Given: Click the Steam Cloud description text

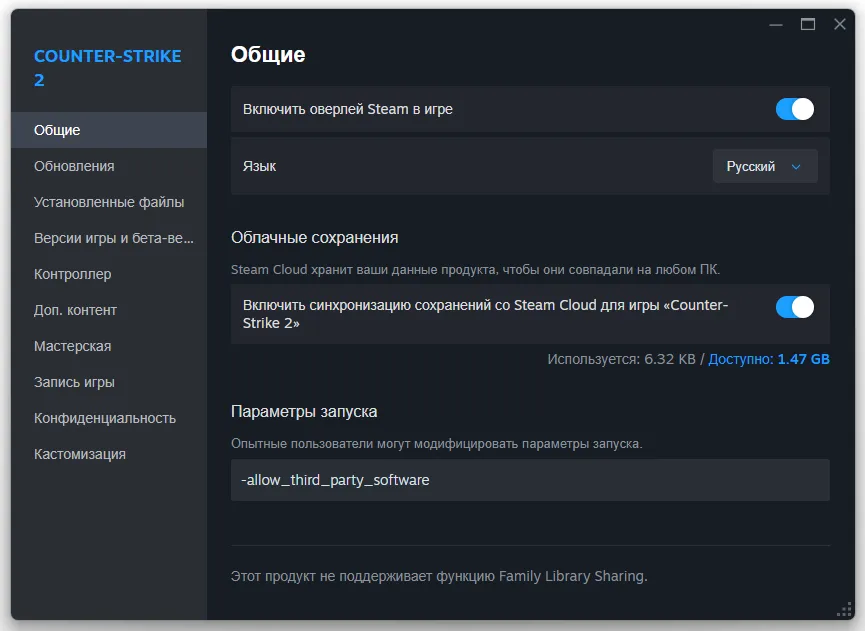Looking at the screenshot, I should tap(476, 270).
